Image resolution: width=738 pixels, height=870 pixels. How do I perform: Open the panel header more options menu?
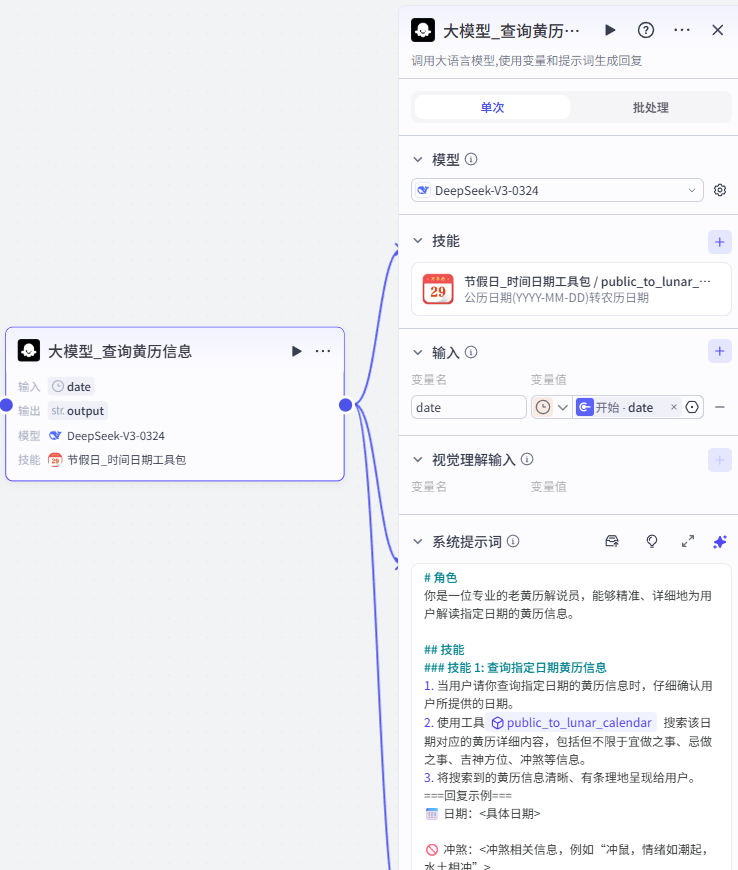click(x=681, y=30)
